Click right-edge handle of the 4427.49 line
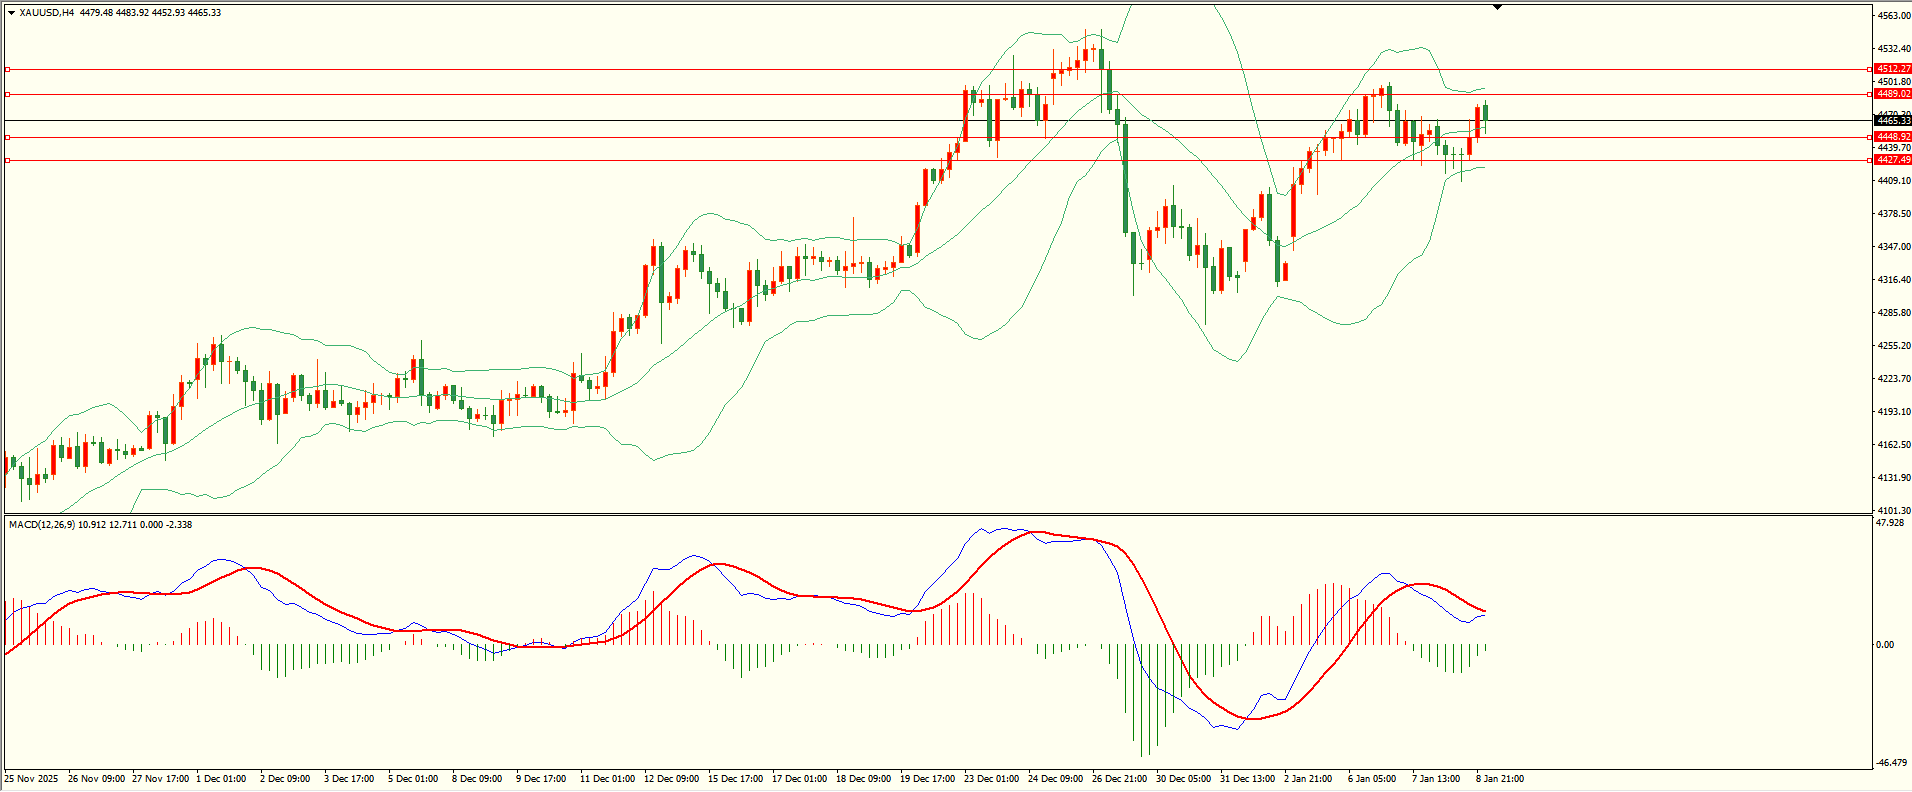 (1869, 160)
